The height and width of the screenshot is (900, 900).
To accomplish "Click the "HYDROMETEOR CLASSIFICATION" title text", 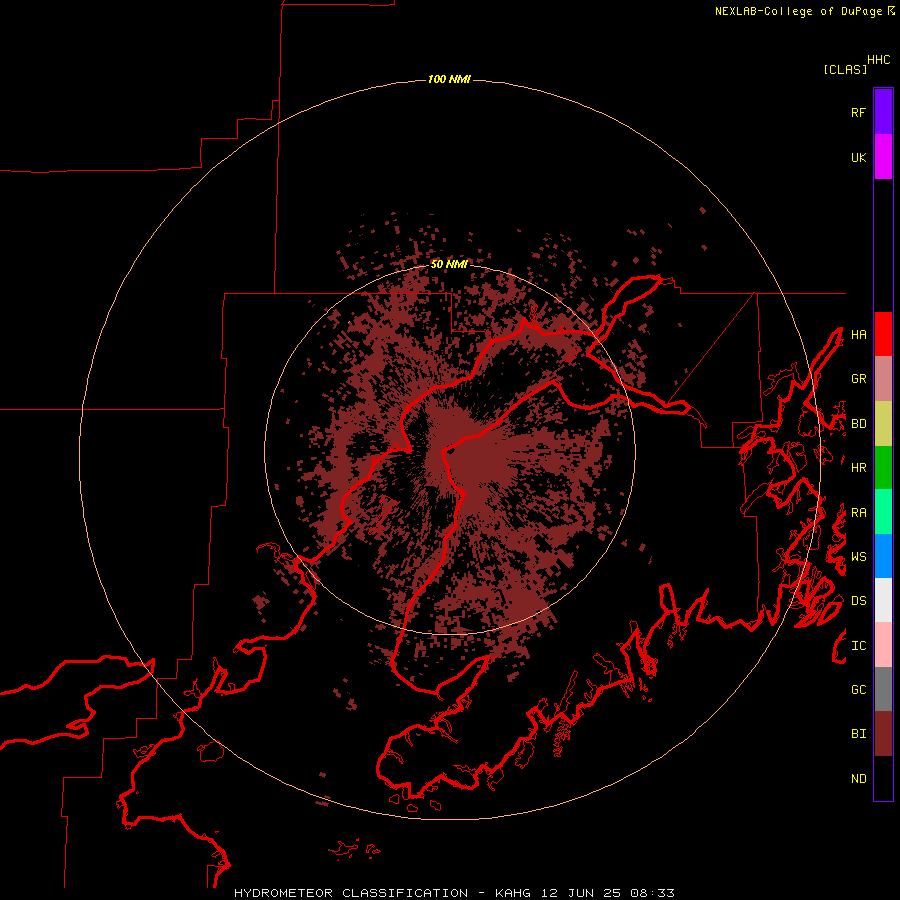I will point(351,893).
